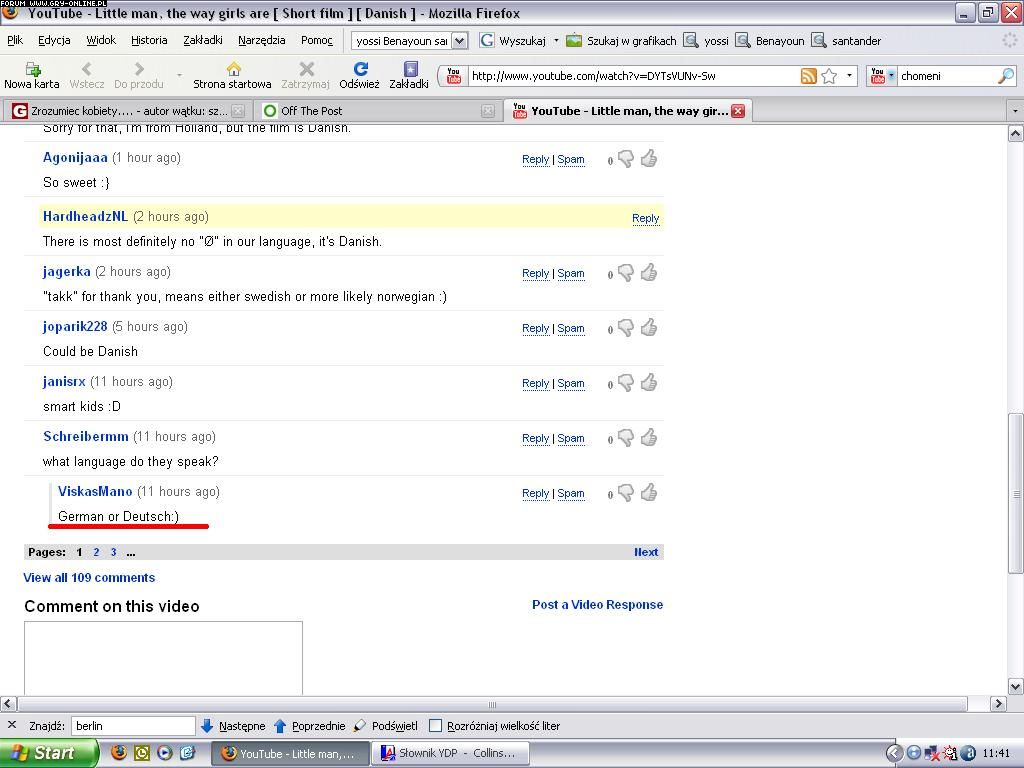The image size is (1024, 768).
Task: Bookmark page with the star icon
Action: pos(829,76)
